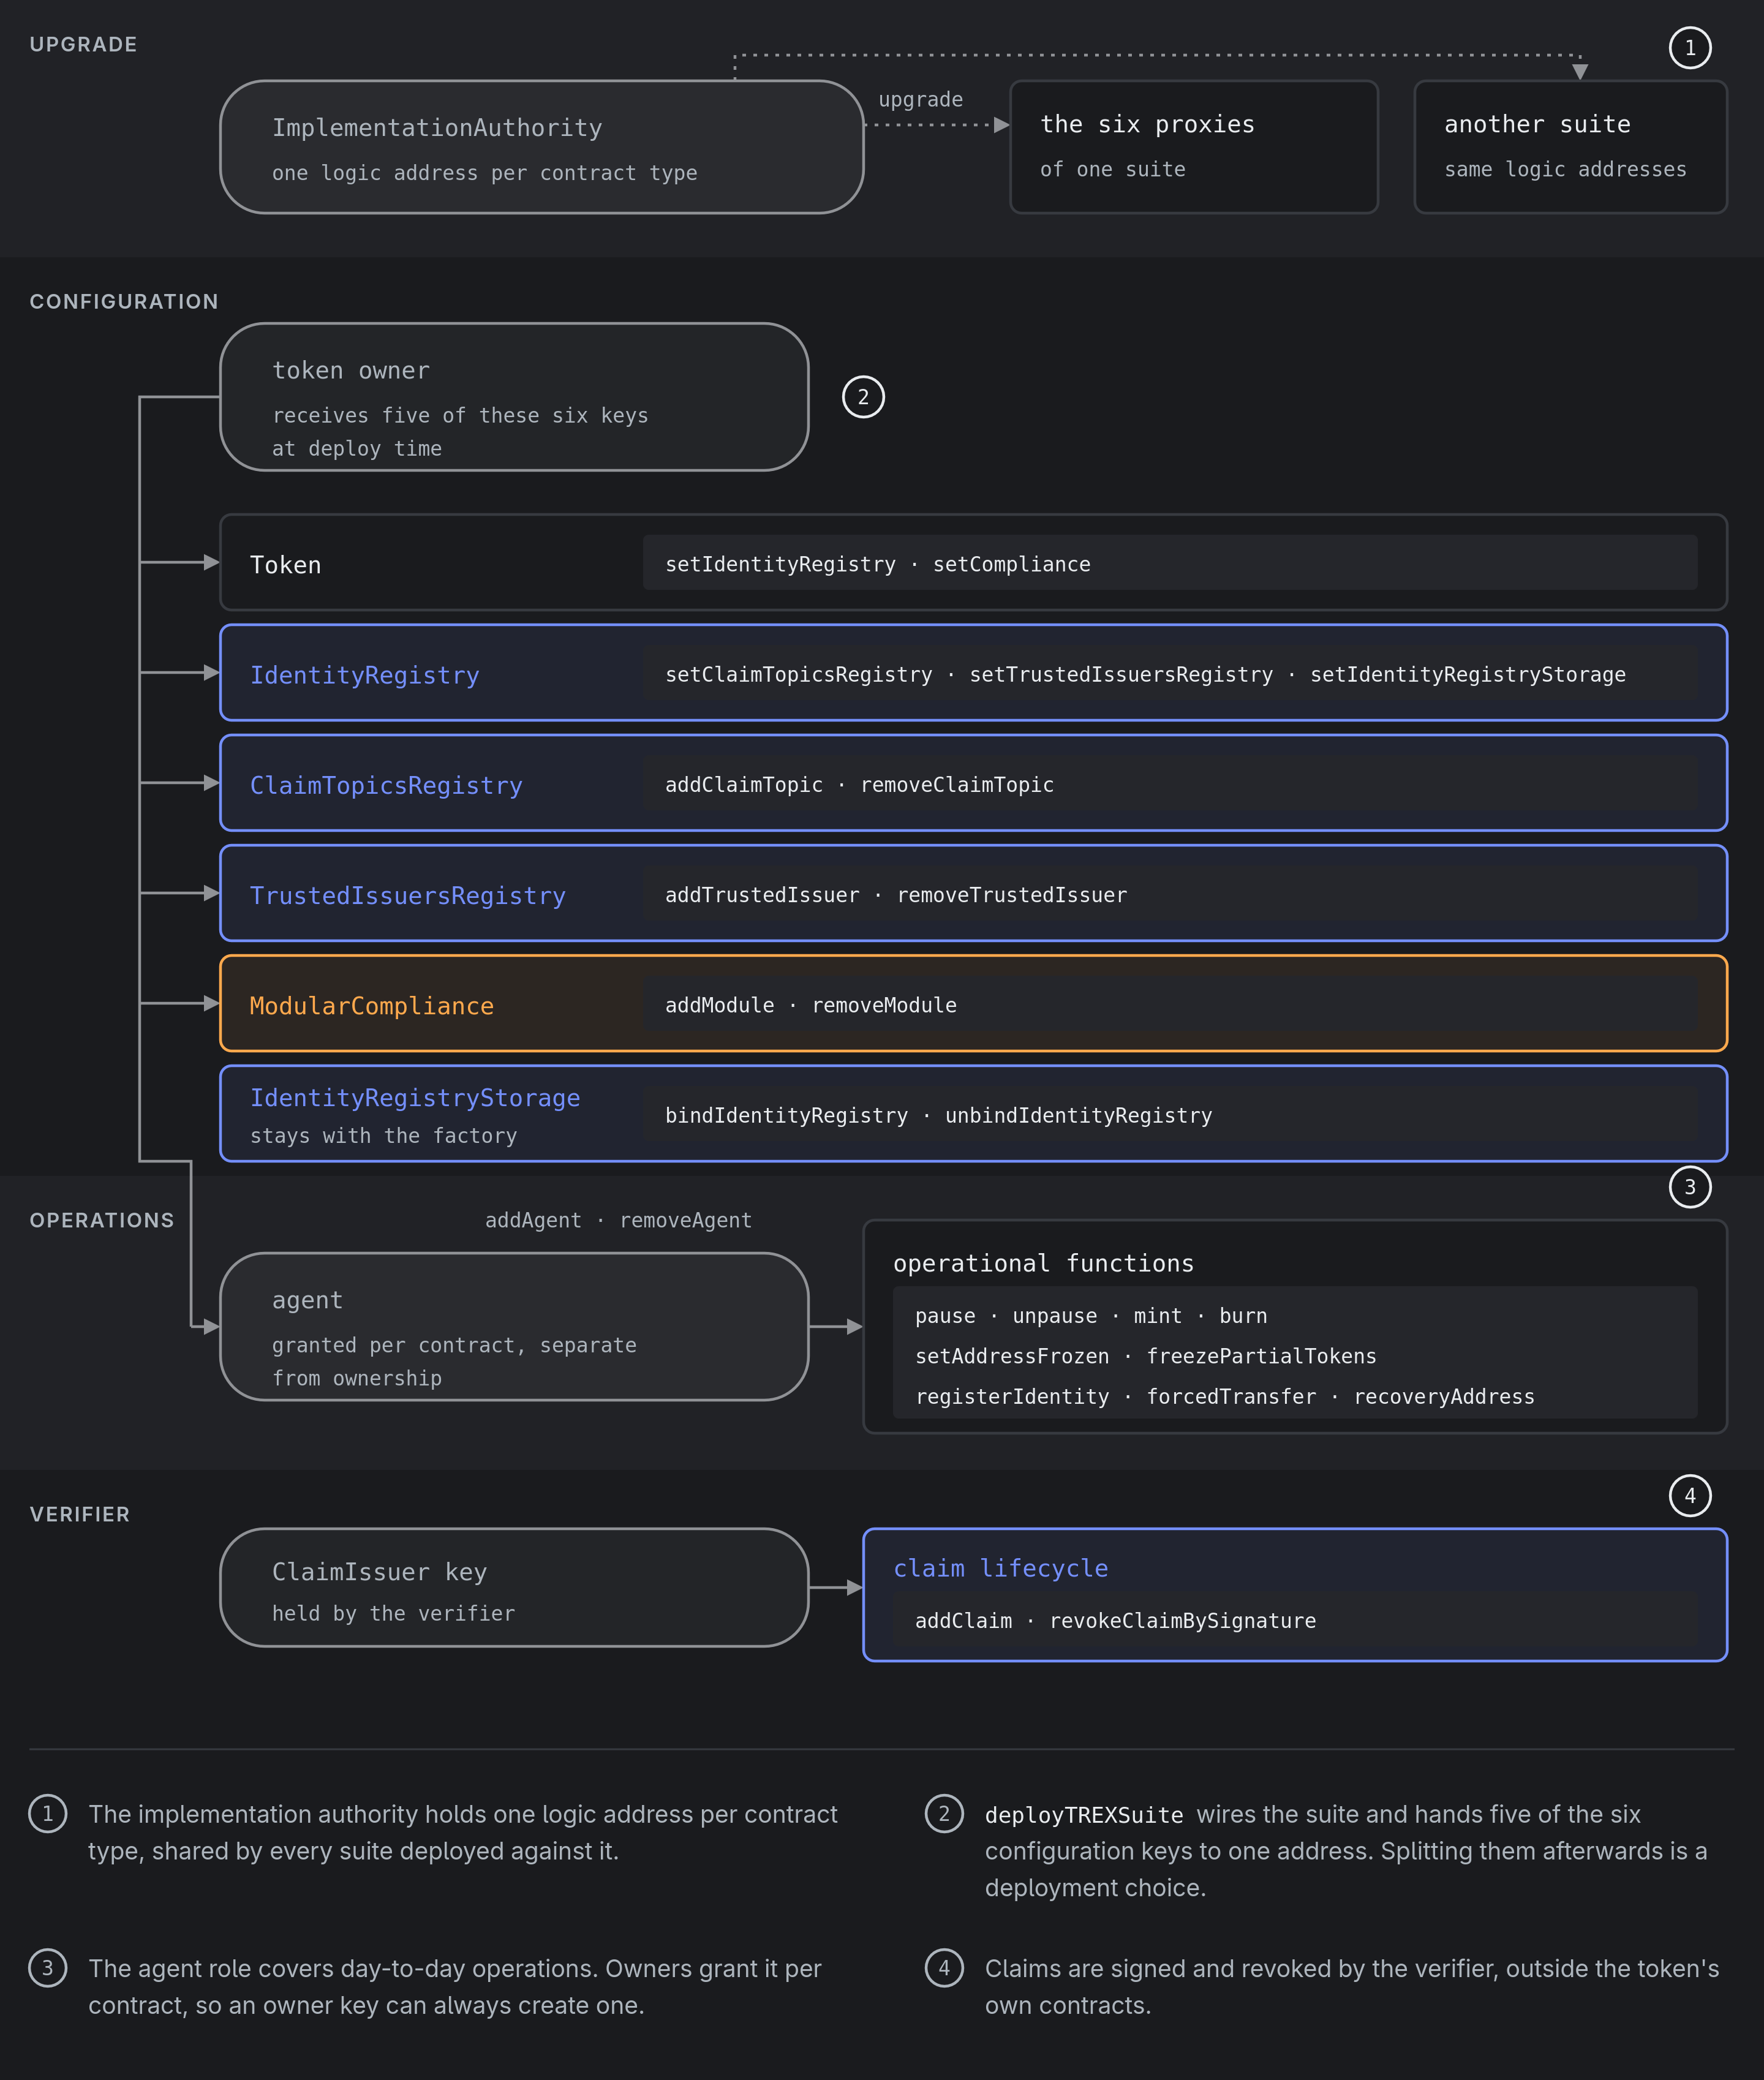Click the recoveryAddress function

[x=1444, y=1396]
